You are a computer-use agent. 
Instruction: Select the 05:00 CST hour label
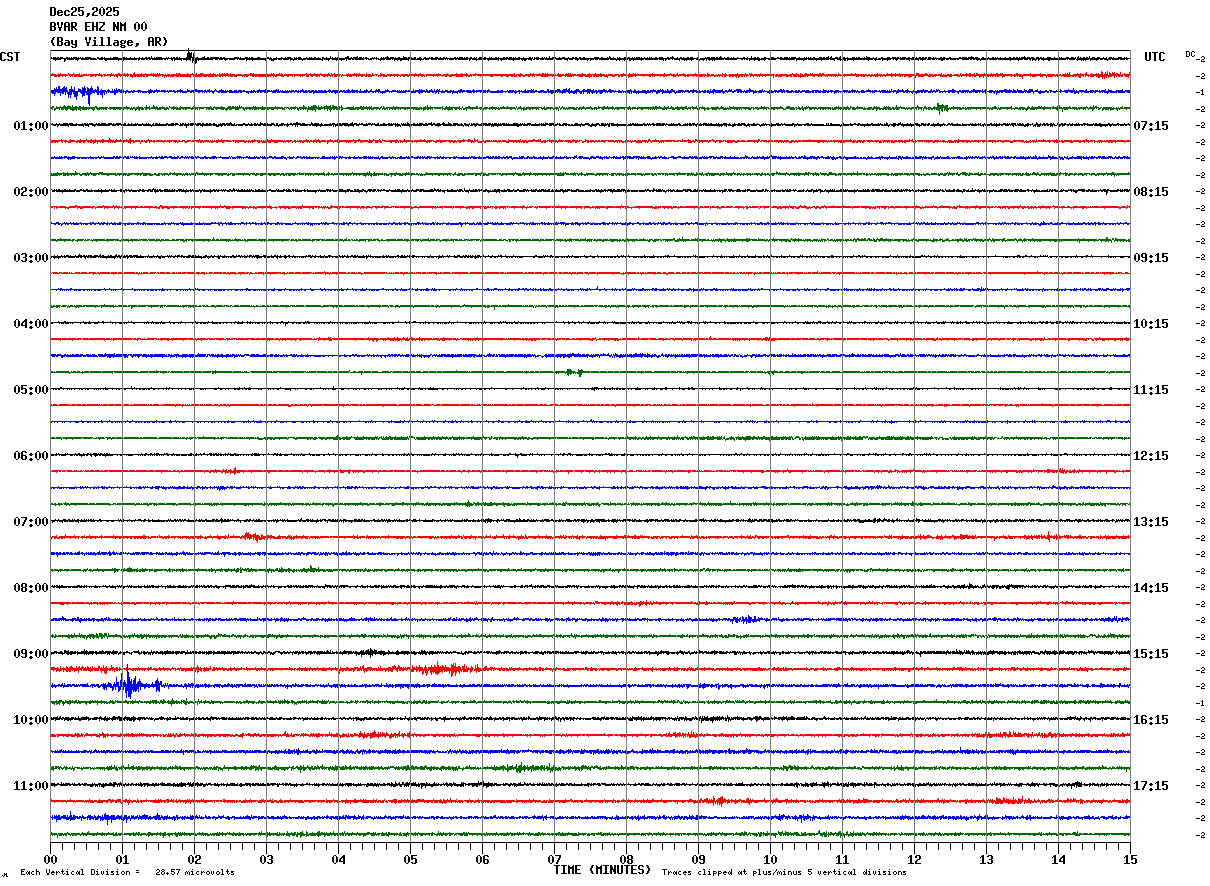tap(31, 390)
